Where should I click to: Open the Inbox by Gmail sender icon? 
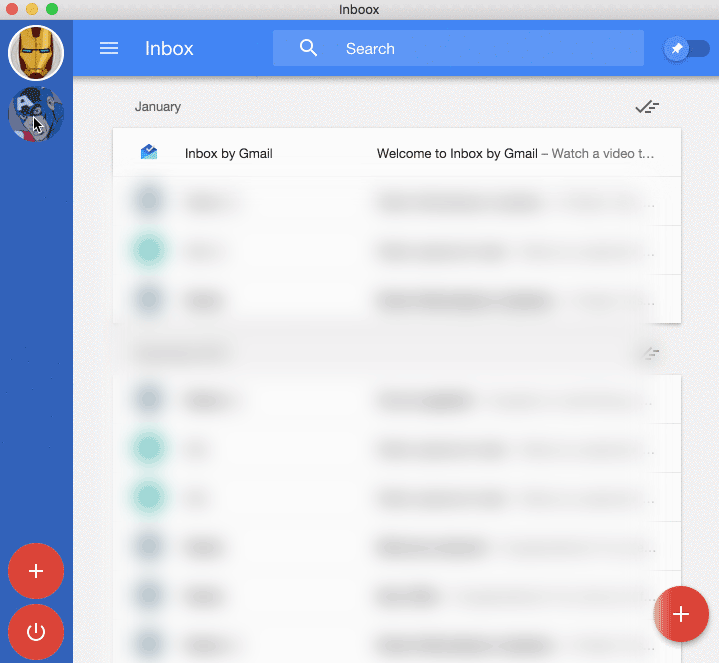[149, 152]
